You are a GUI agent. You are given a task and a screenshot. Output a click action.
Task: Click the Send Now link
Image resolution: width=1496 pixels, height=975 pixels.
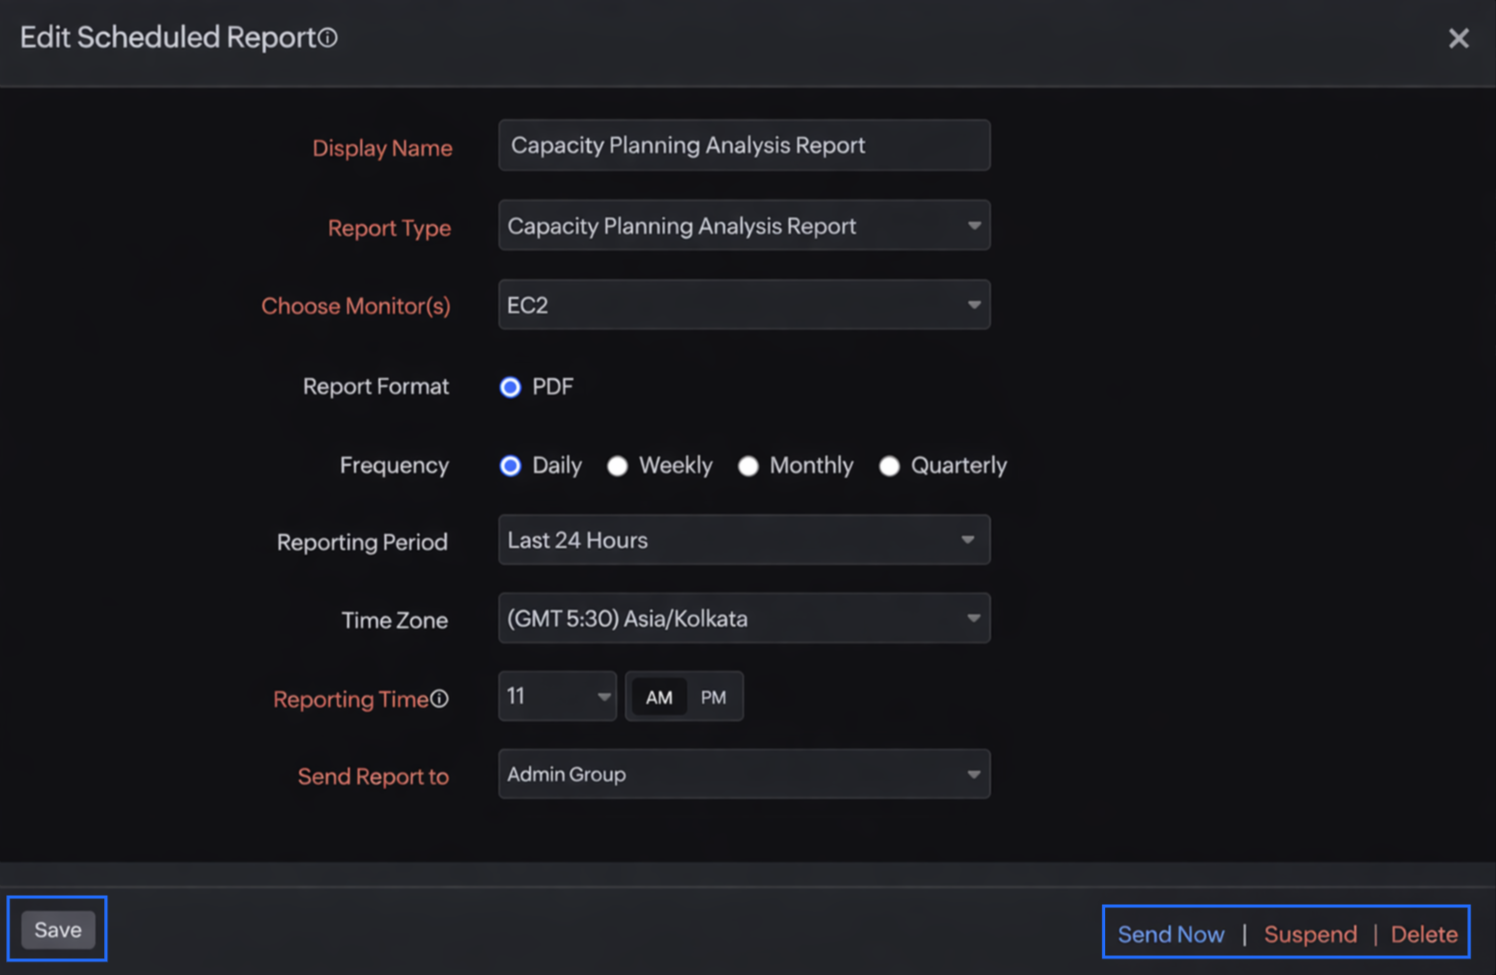[x=1171, y=934]
